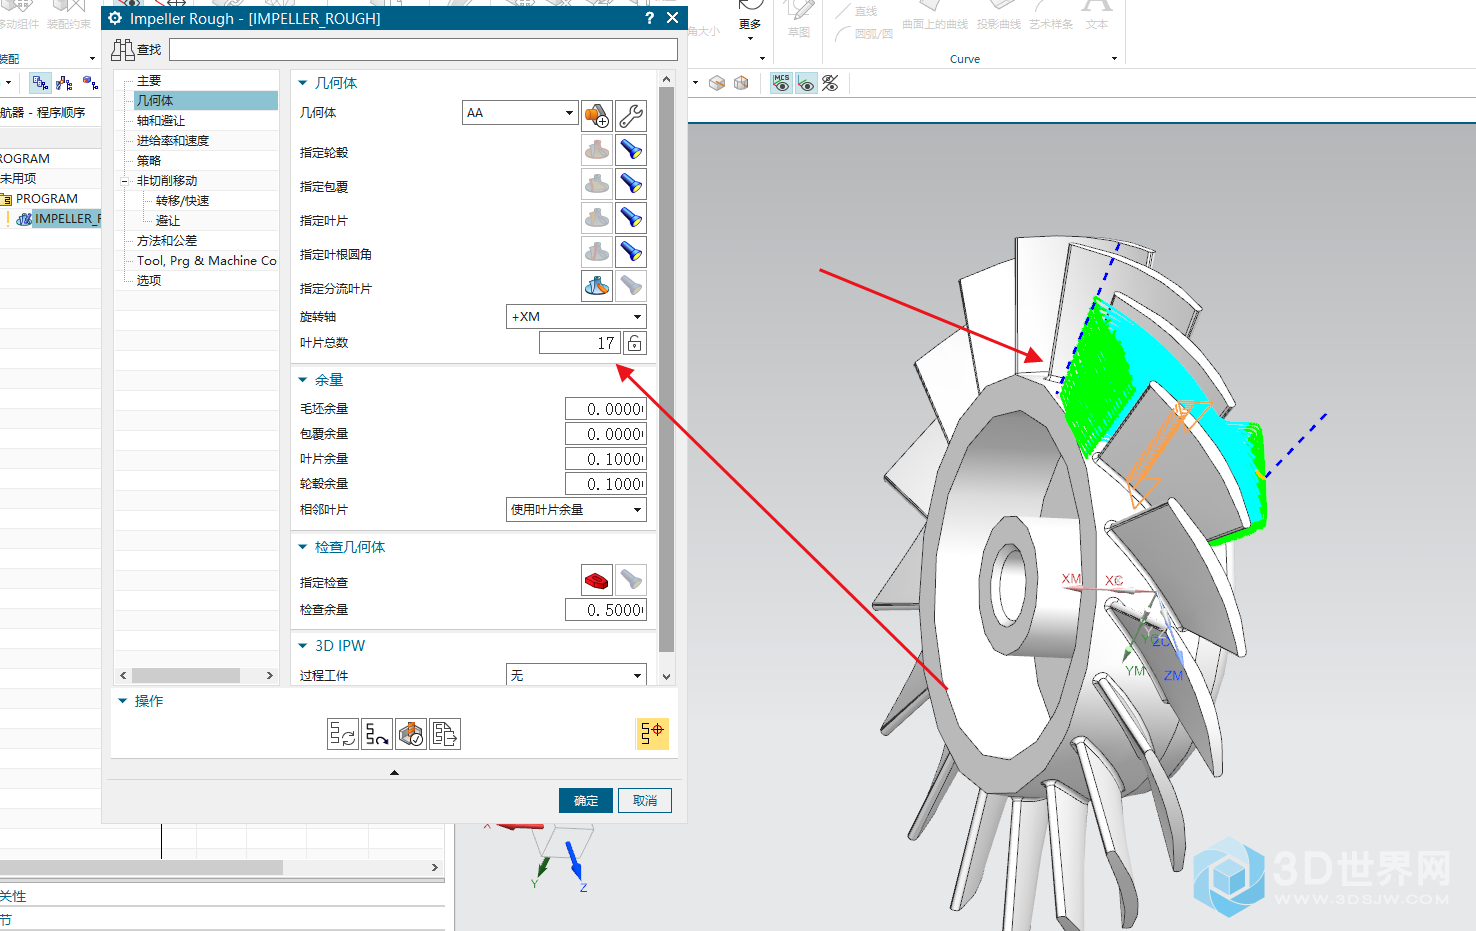The height and width of the screenshot is (931, 1476).
Task: Click the 指定叶片 select blade icon
Action: pyautogui.click(x=597, y=219)
